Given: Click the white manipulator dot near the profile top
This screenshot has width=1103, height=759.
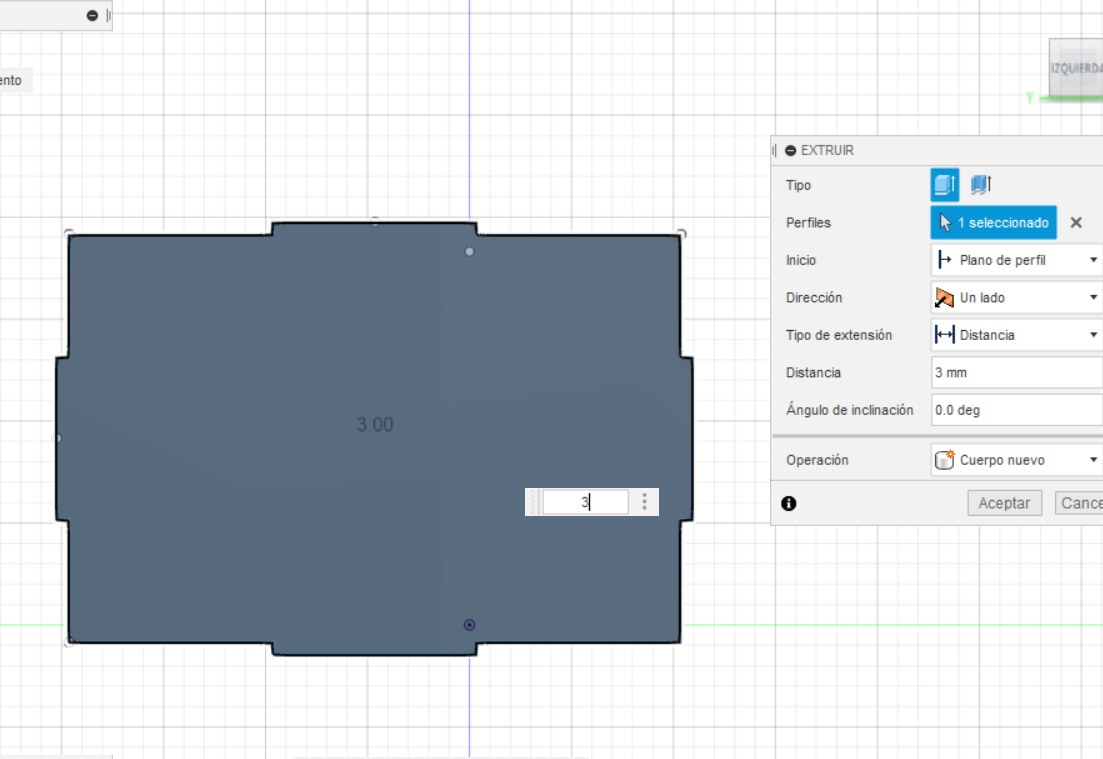Looking at the screenshot, I should 469,251.
